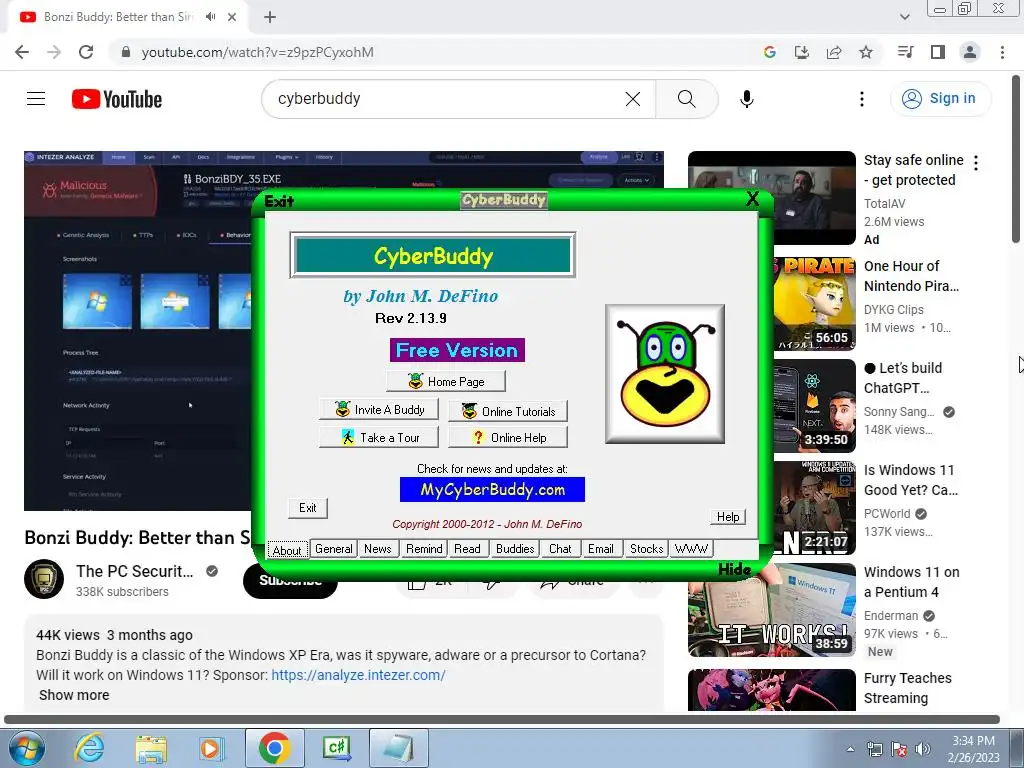Open File Explorer from taskbar
The image size is (1024, 768).
[x=151, y=748]
